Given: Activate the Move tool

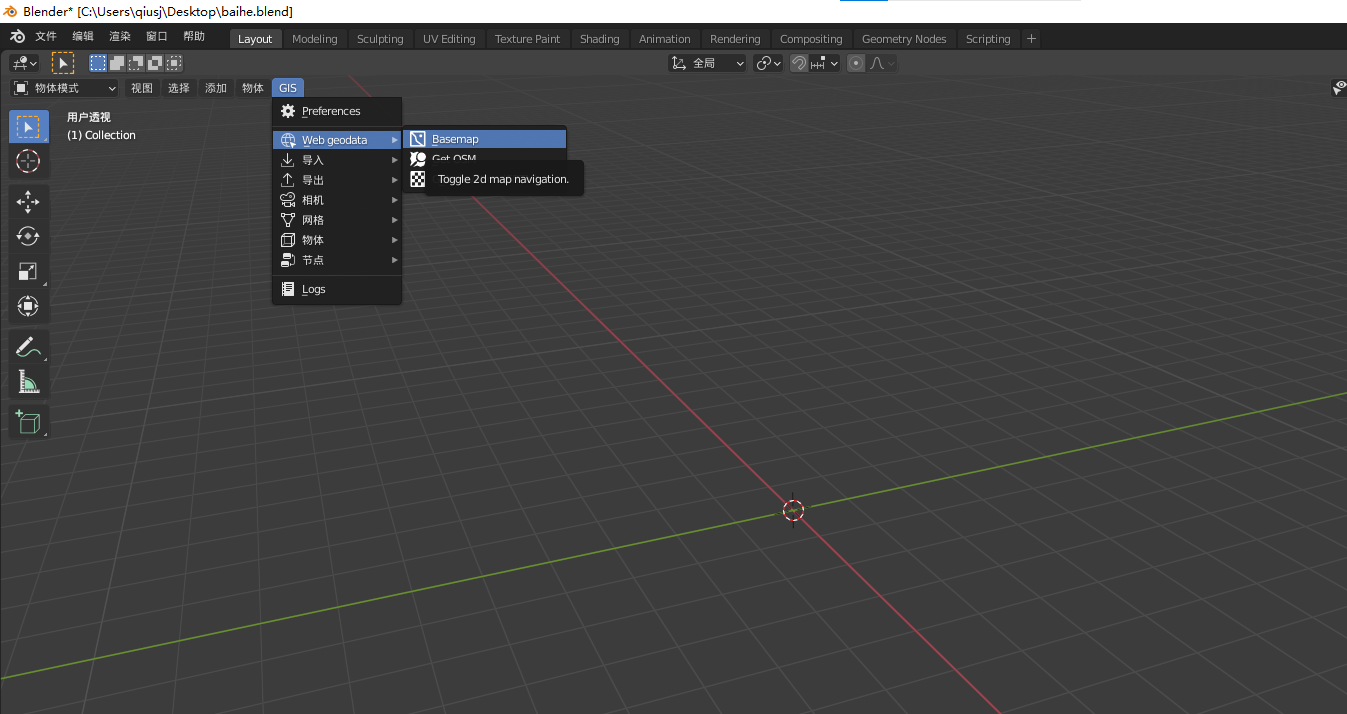Looking at the screenshot, I should point(28,201).
